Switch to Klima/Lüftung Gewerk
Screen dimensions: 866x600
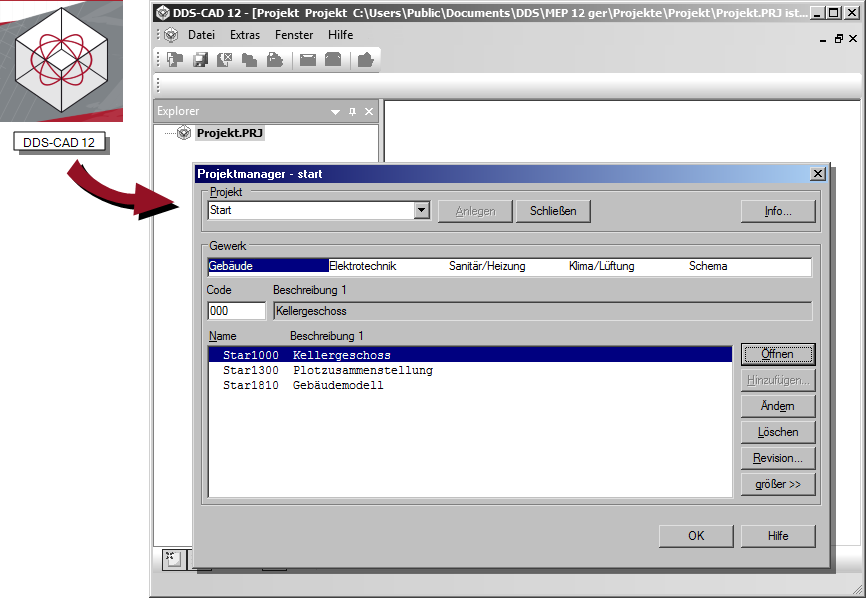point(601,267)
